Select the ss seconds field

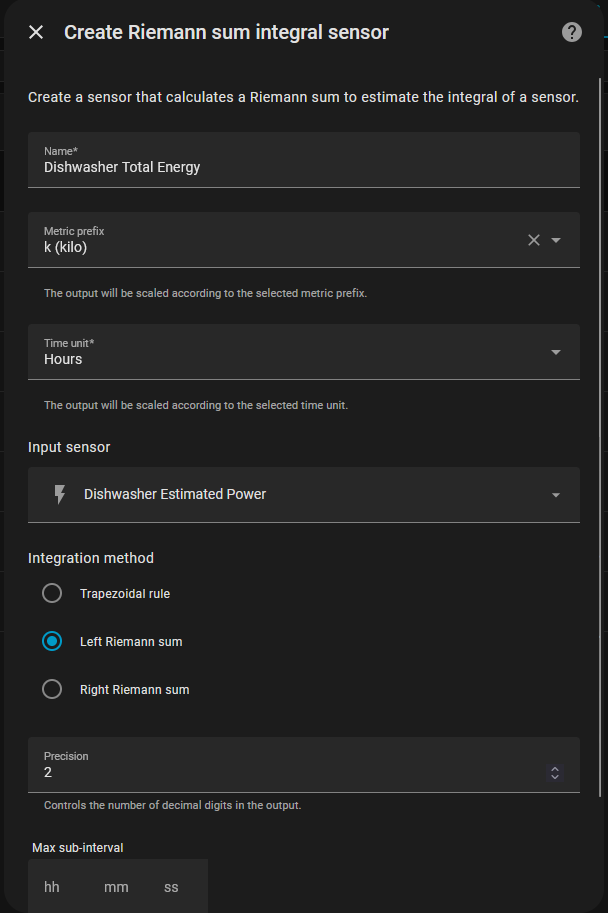(172, 887)
